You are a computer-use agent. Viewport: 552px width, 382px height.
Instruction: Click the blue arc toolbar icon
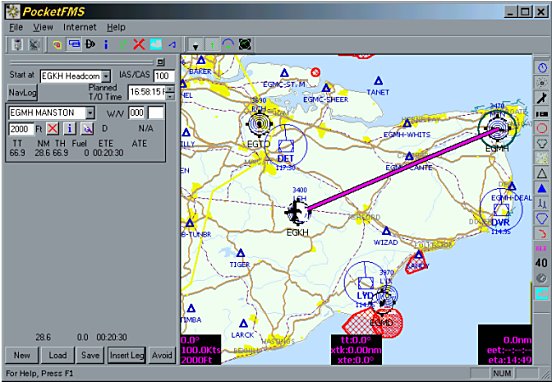coord(228,45)
